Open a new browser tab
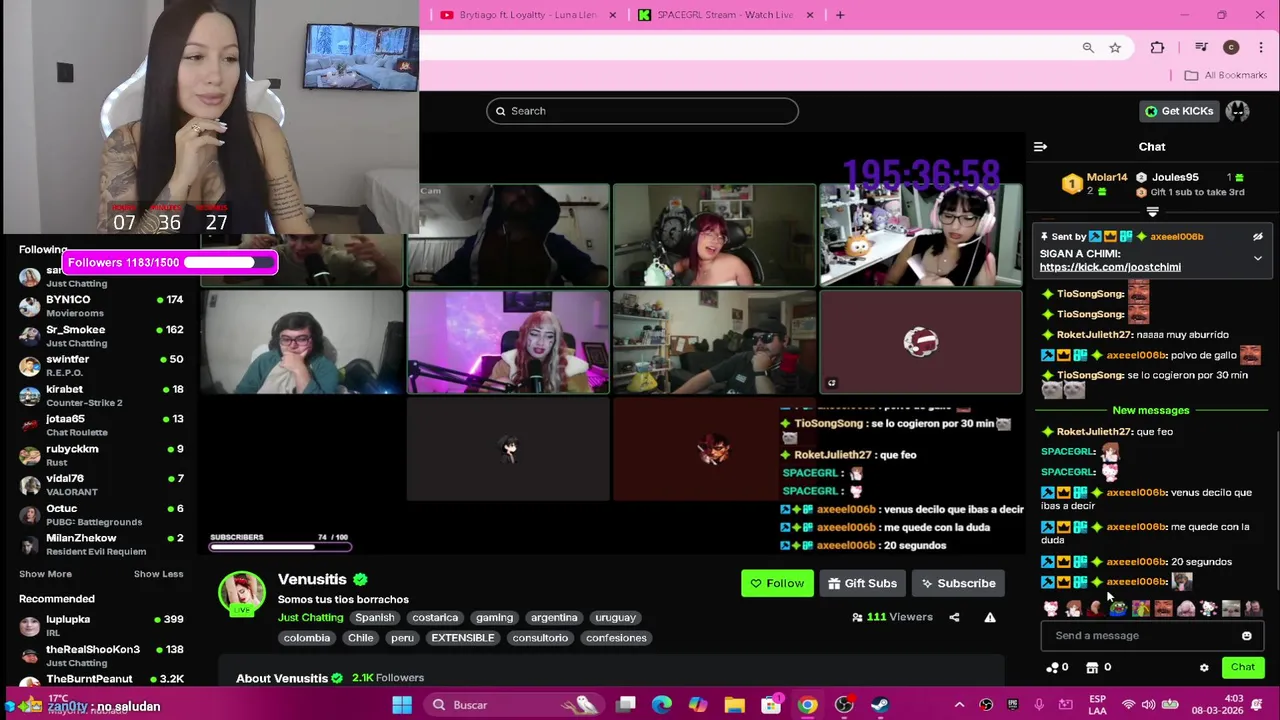 (x=840, y=15)
